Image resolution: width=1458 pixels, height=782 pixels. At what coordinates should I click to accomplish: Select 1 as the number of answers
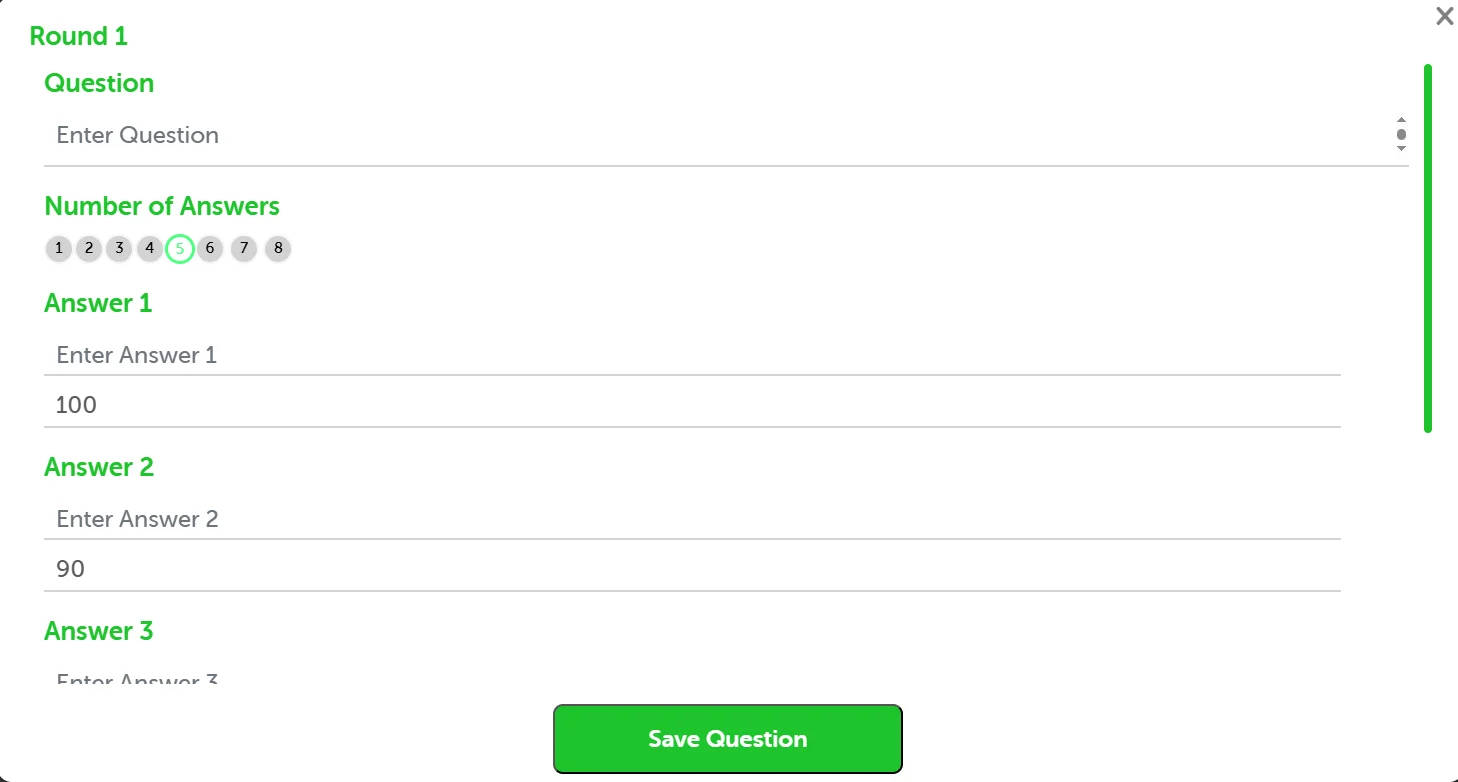pos(59,248)
